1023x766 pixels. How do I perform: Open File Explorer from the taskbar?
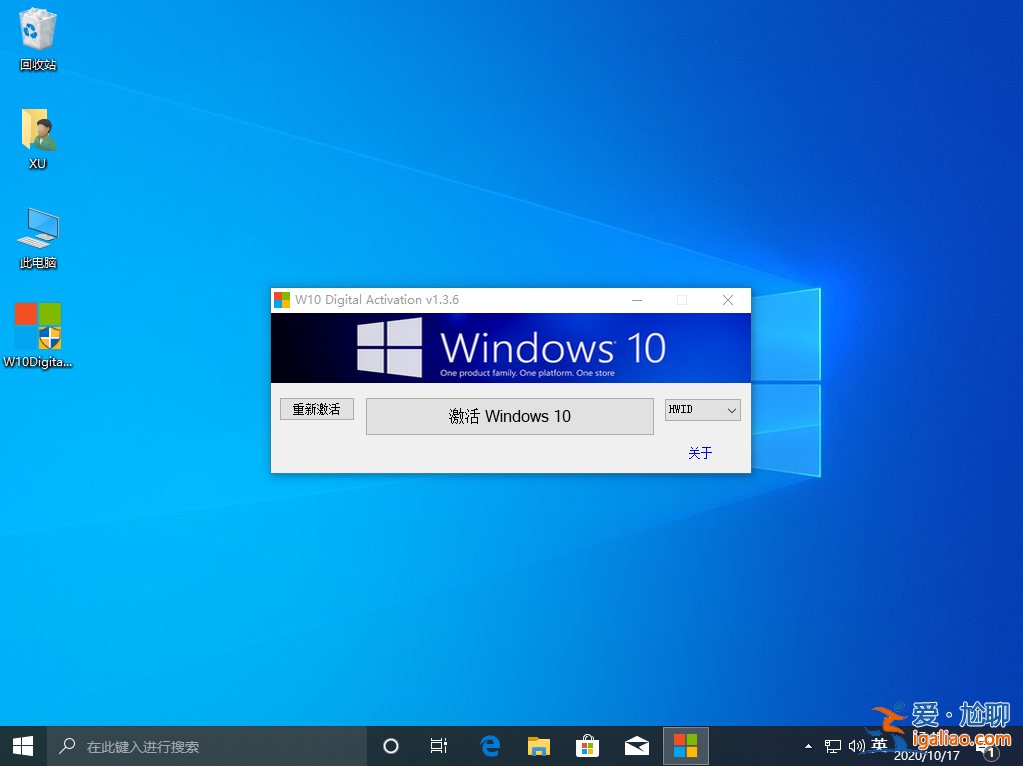(x=538, y=745)
